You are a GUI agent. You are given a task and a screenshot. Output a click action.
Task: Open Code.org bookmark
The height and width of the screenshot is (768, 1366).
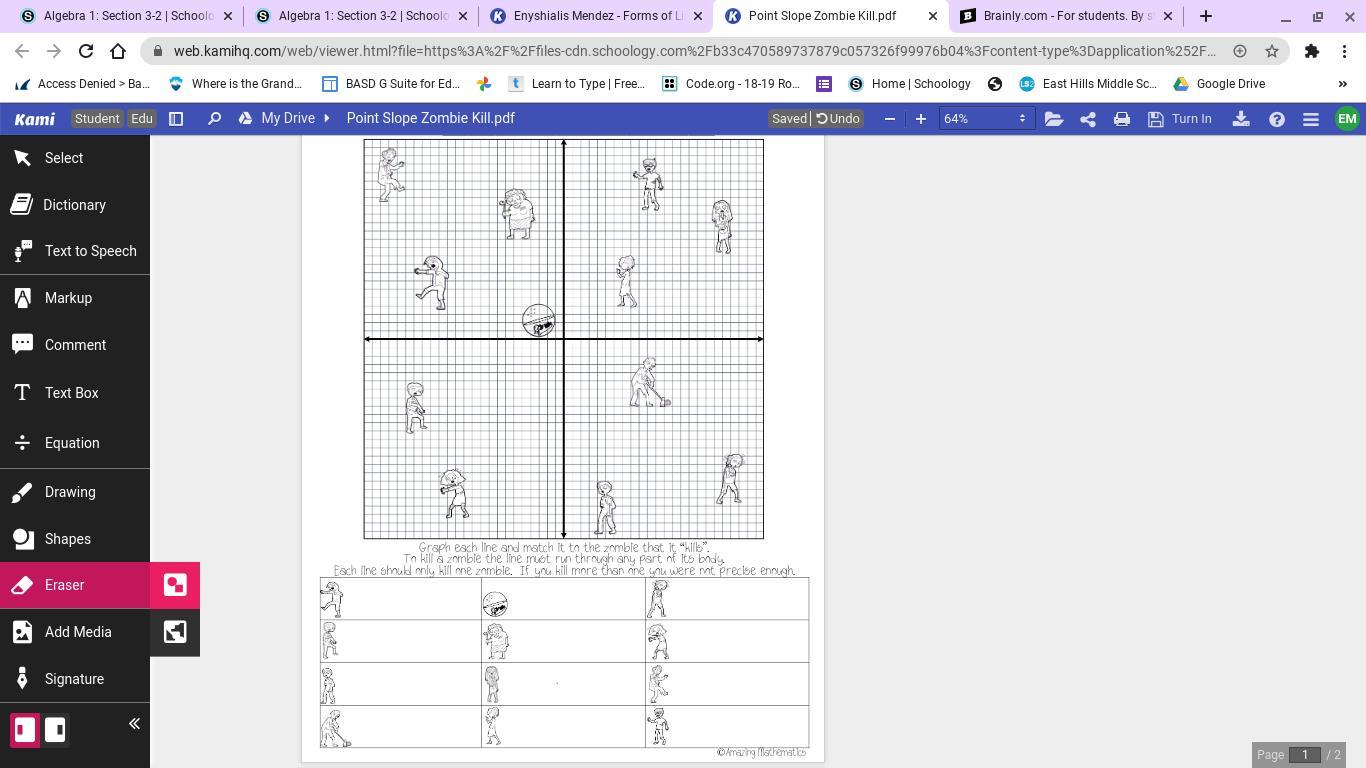coord(731,84)
